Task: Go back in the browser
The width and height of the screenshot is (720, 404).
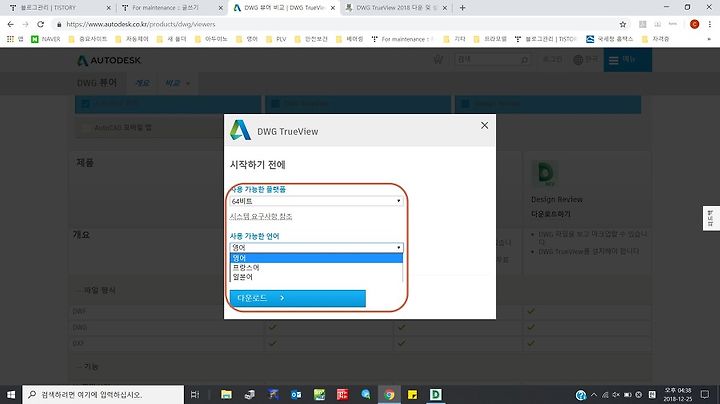Action: pos(11,24)
